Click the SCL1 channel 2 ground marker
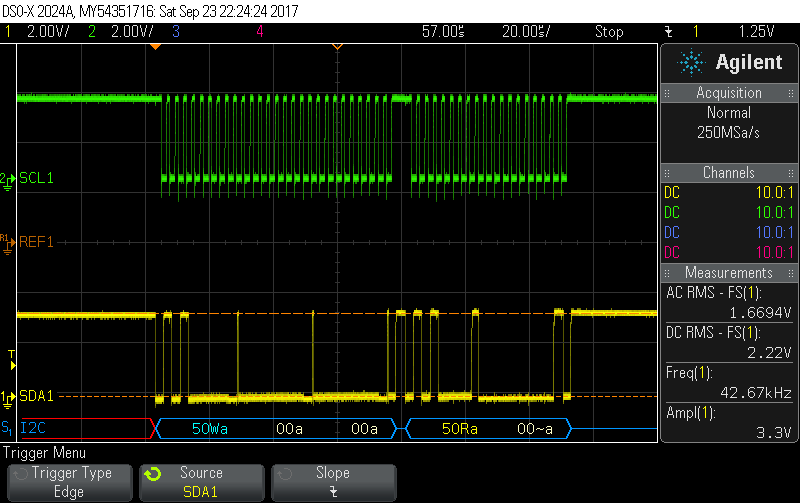This screenshot has width=800, height=503. [x=7, y=181]
